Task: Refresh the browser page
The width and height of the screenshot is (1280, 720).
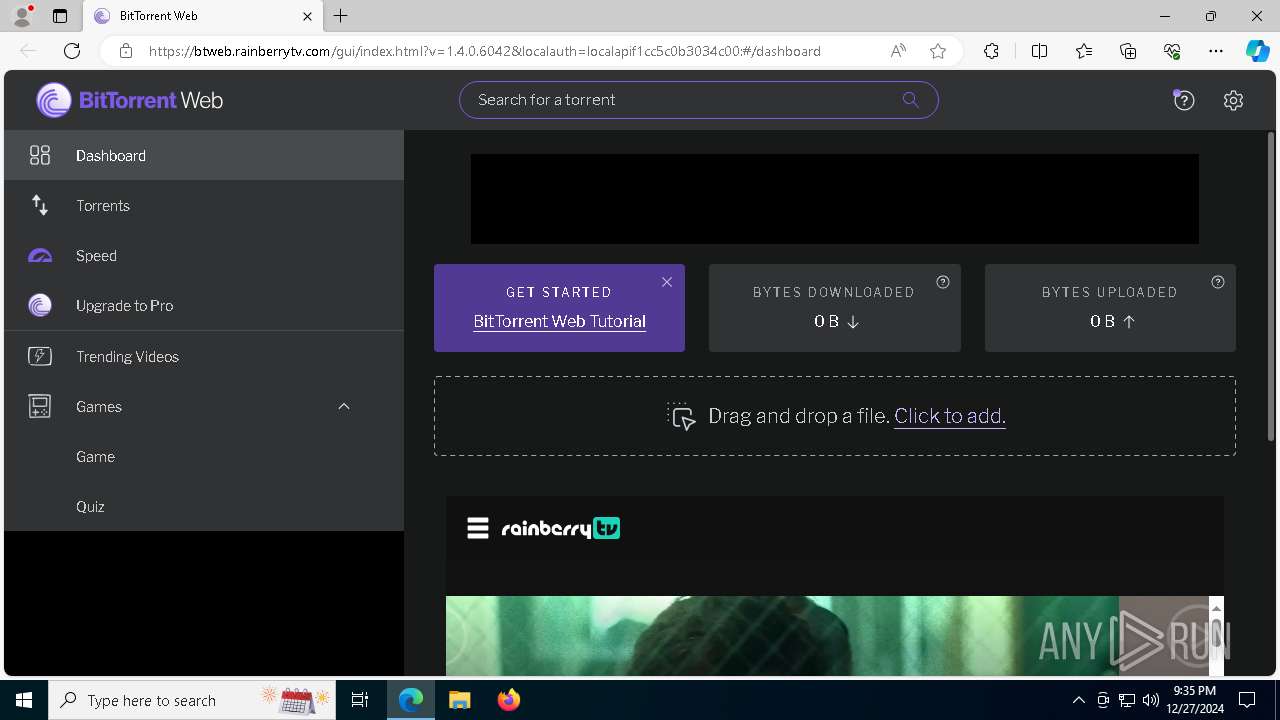Action: click(x=72, y=51)
